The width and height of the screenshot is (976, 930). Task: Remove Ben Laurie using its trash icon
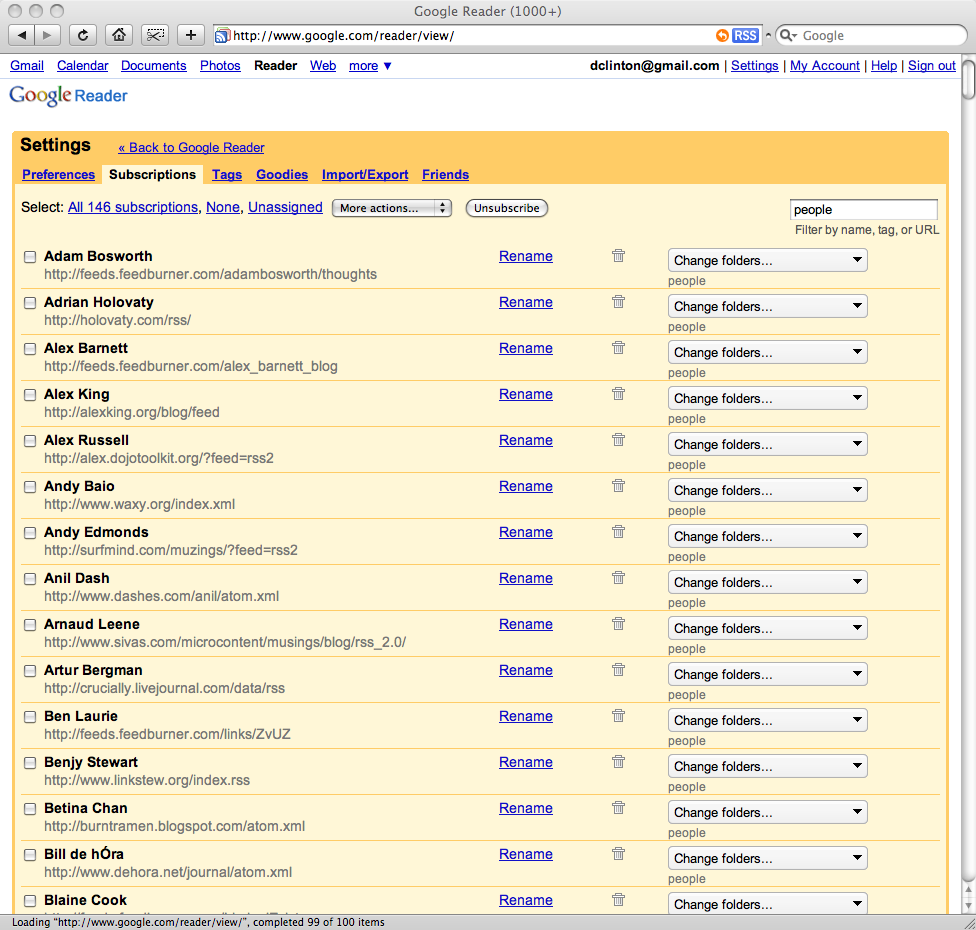click(618, 716)
